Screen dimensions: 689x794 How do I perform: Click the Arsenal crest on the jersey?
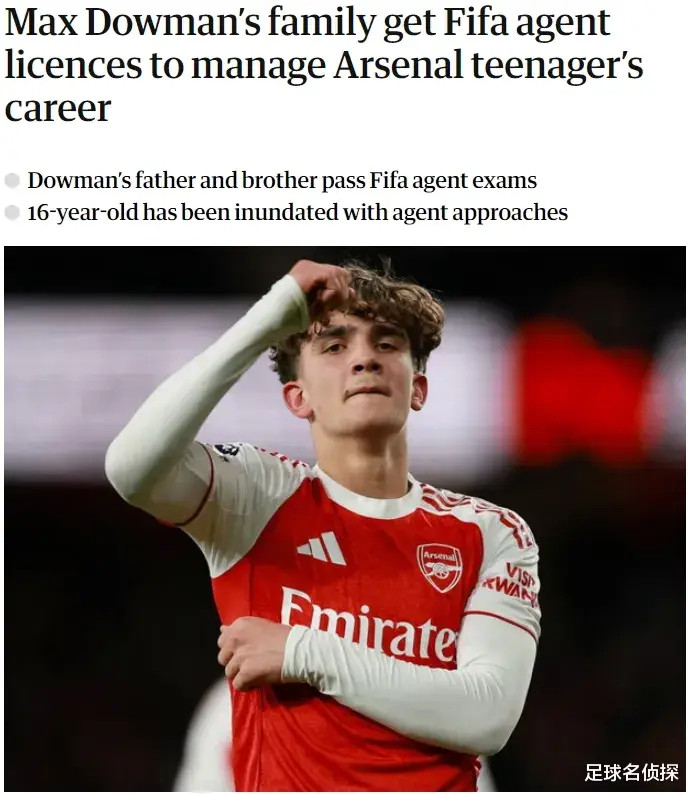[x=439, y=568]
